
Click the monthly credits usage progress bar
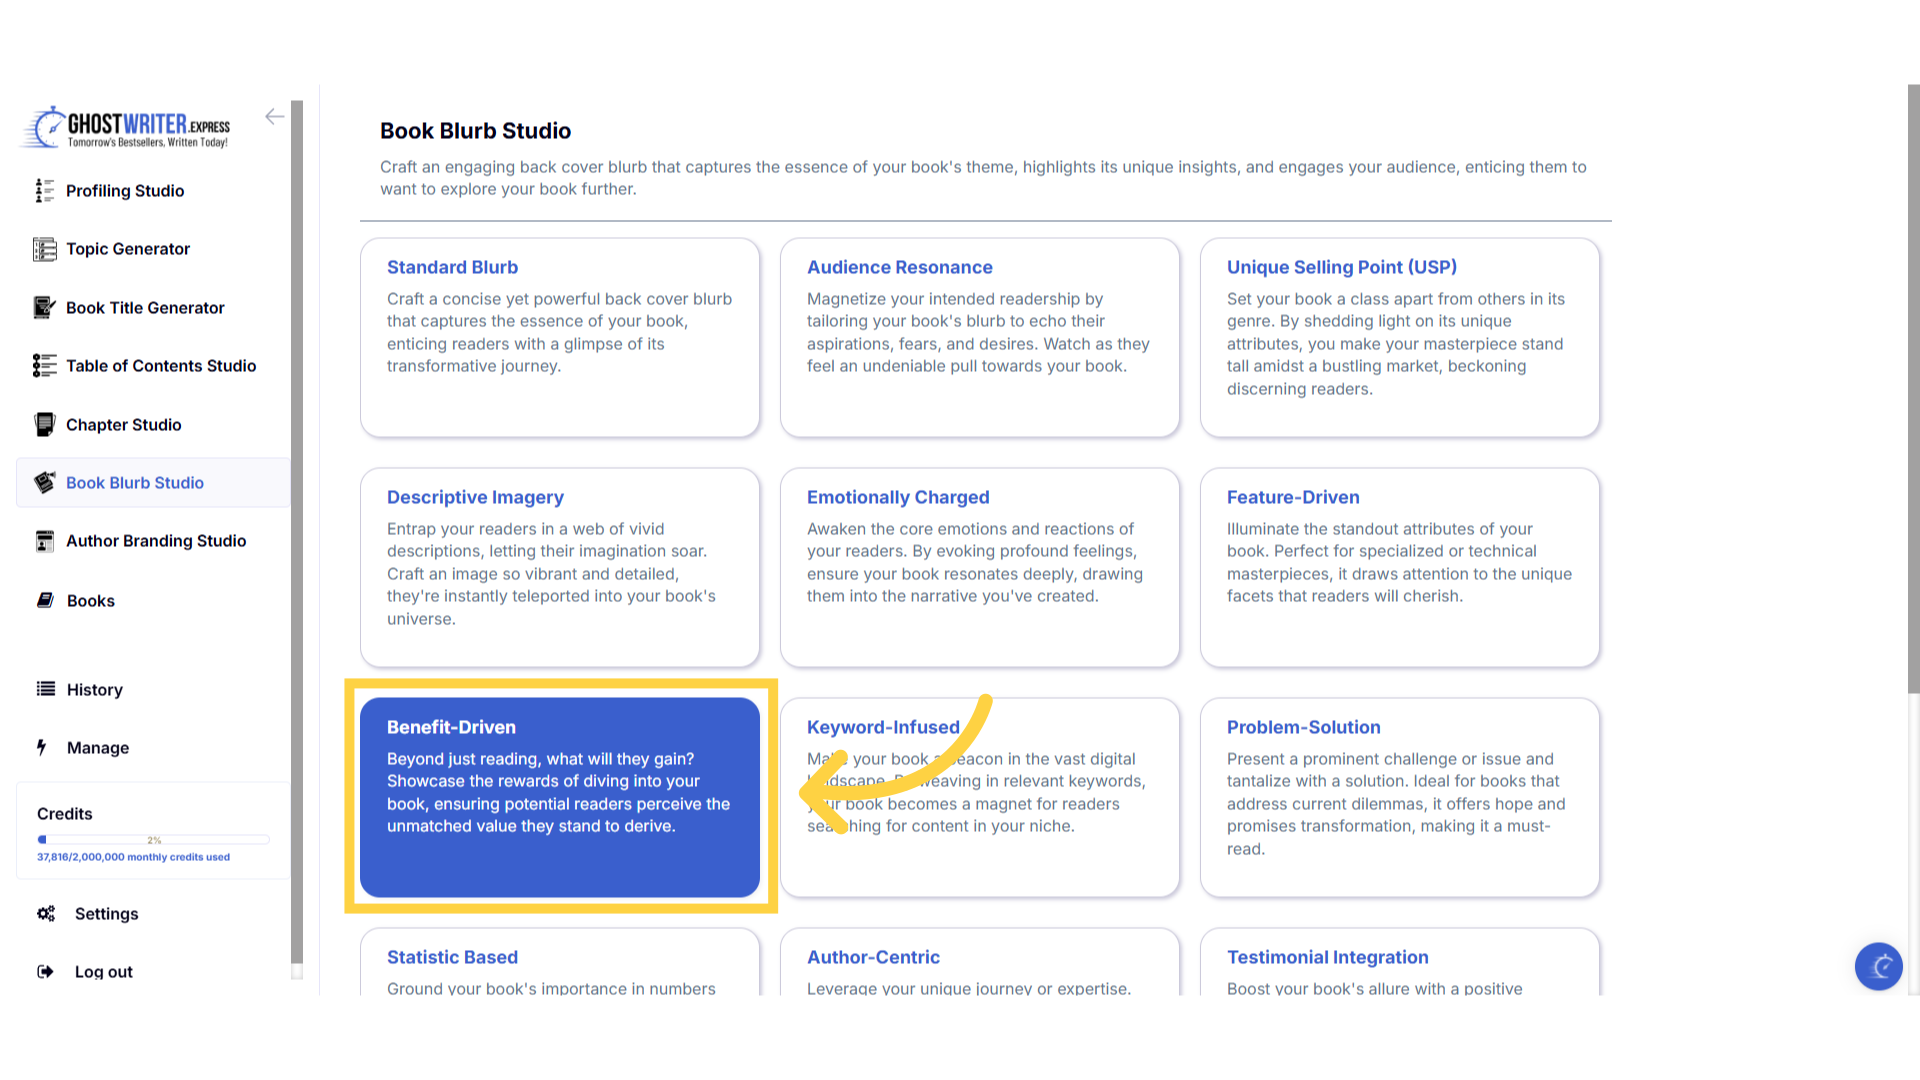pyautogui.click(x=153, y=840)
